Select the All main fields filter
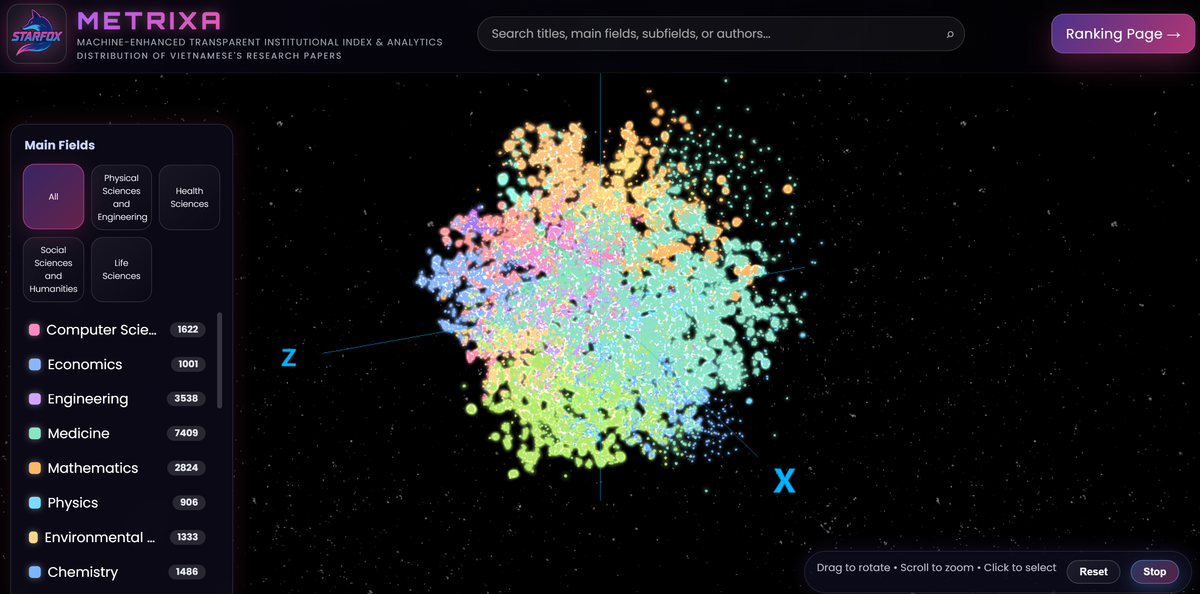 pos(54,197)
